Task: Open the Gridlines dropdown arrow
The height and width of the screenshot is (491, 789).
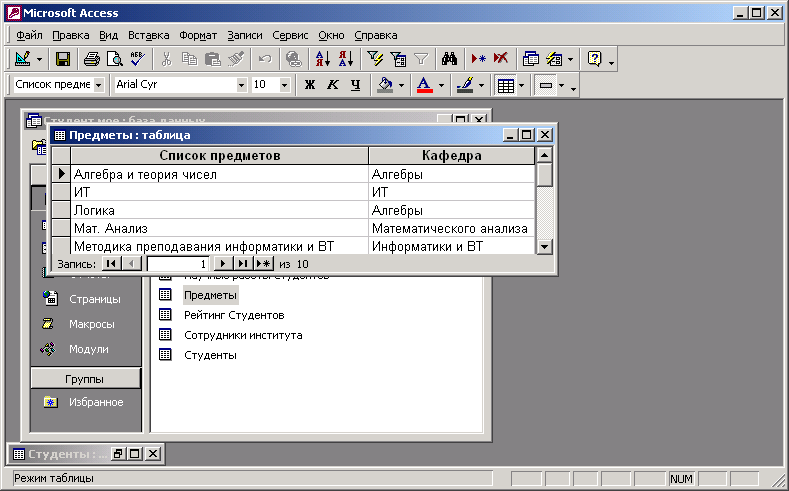Action: 521,86
